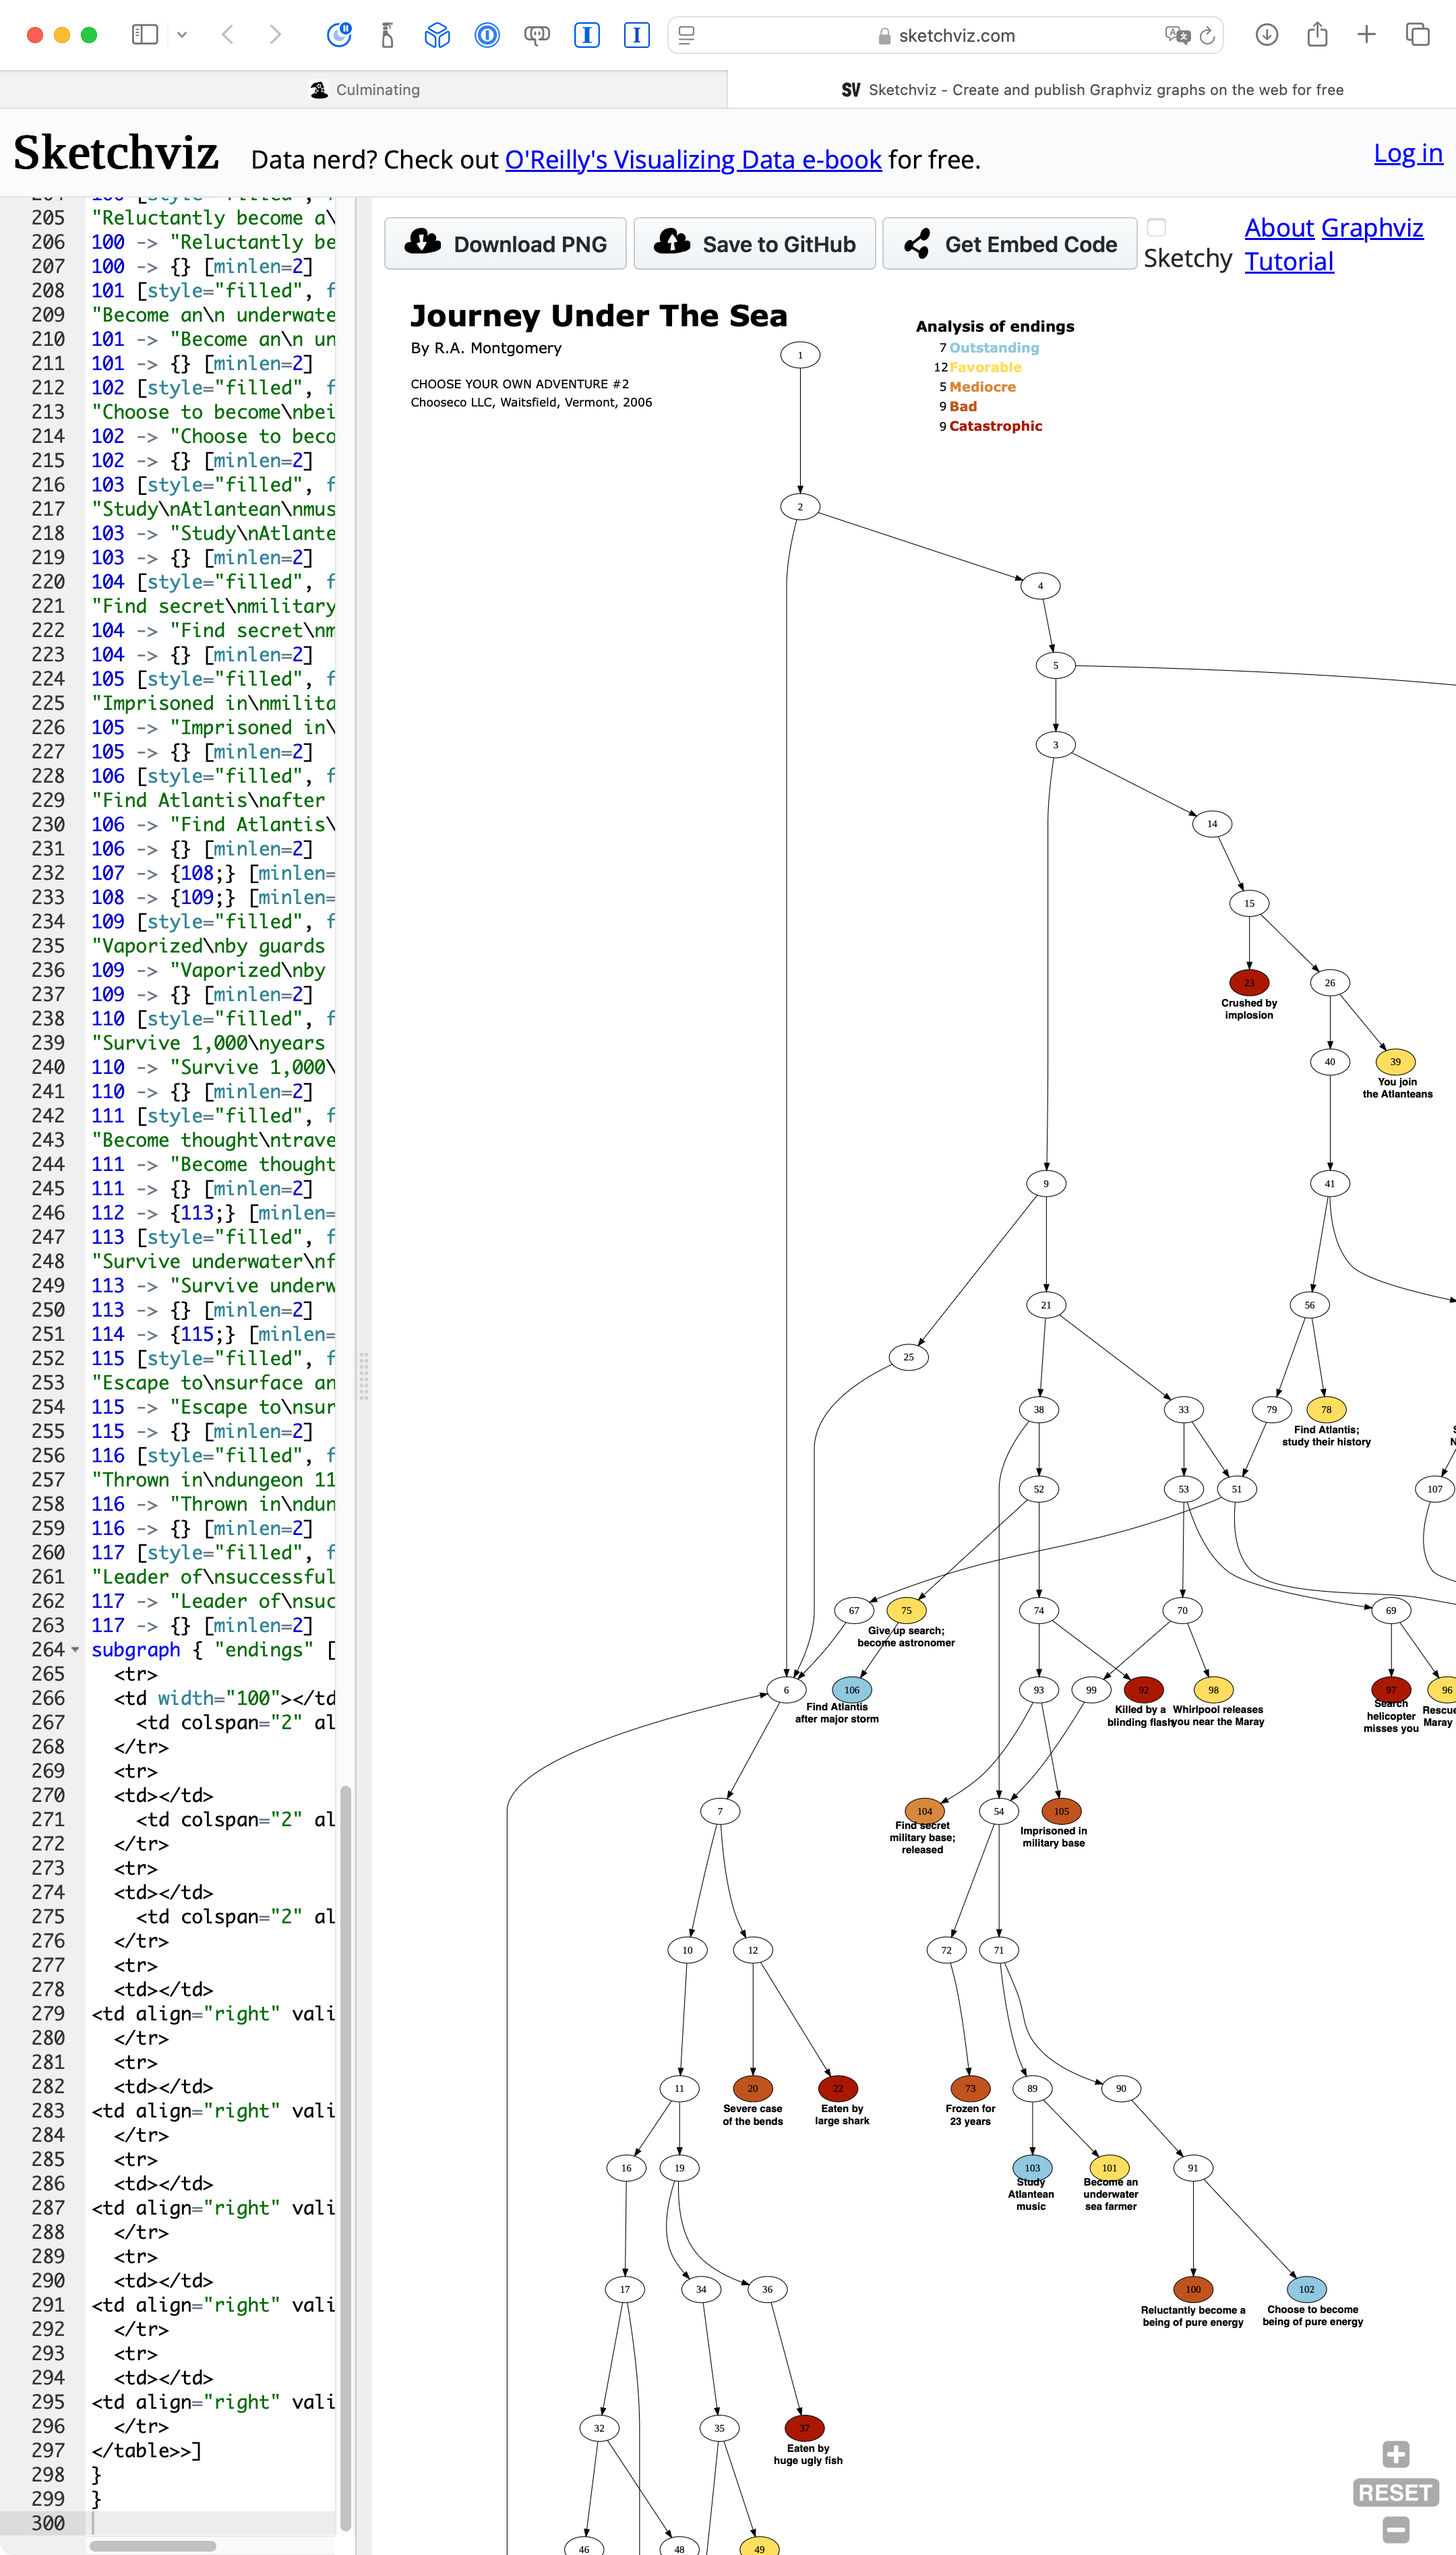
Task: Click the Share icon in Safari toolbar
Action: click(x=1317, y=35)
